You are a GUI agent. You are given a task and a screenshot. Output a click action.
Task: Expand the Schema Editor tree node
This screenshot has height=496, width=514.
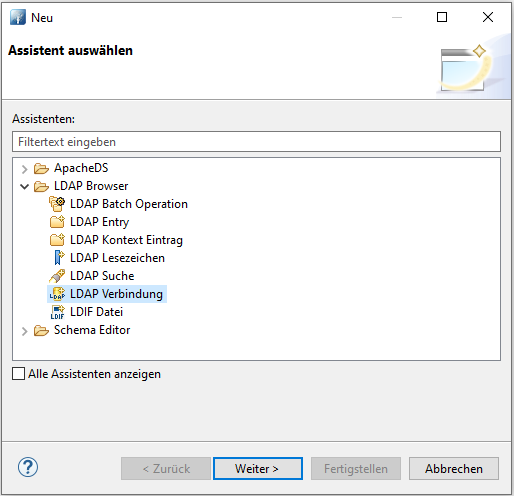[24, 331]
